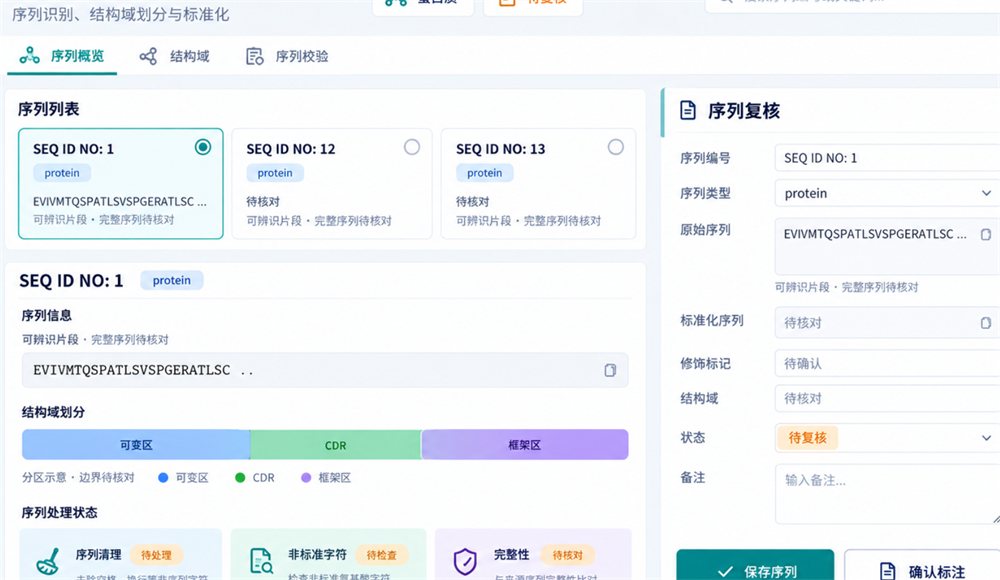Click the 序列处理状态 heading
The image size is (1000, 580).
point(59,512)
